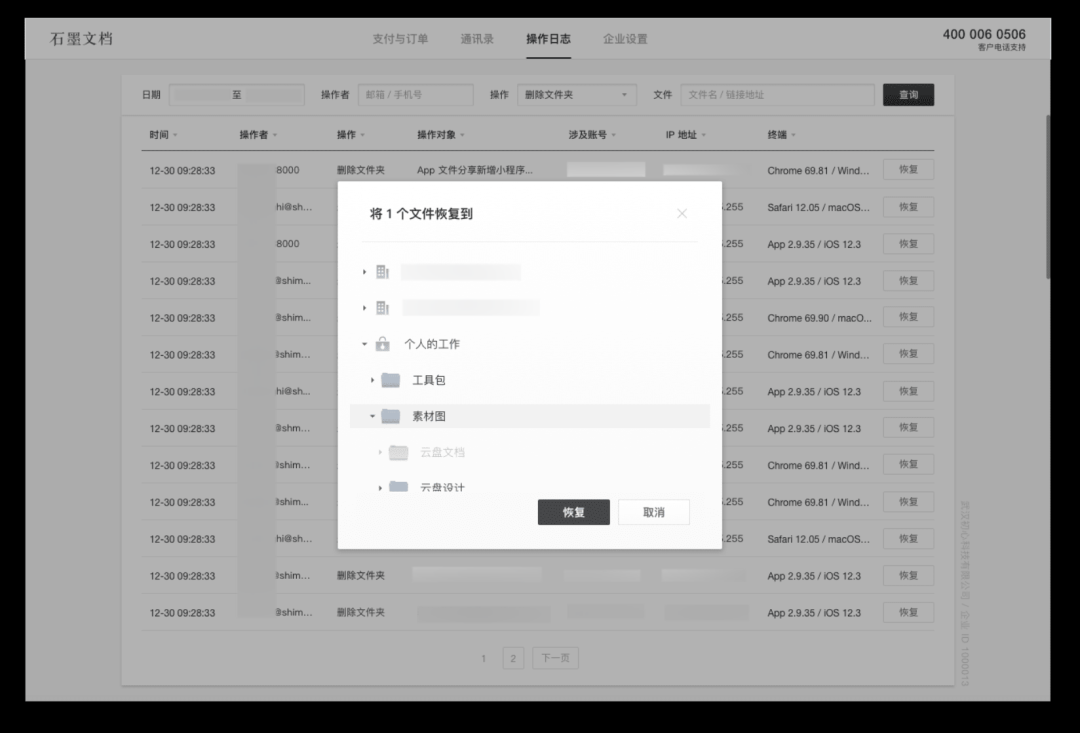Image resolution: width=1080 pixels, height=733 pixels.
Task: Click the 下一页 pagination link
Action: (555, 658)
